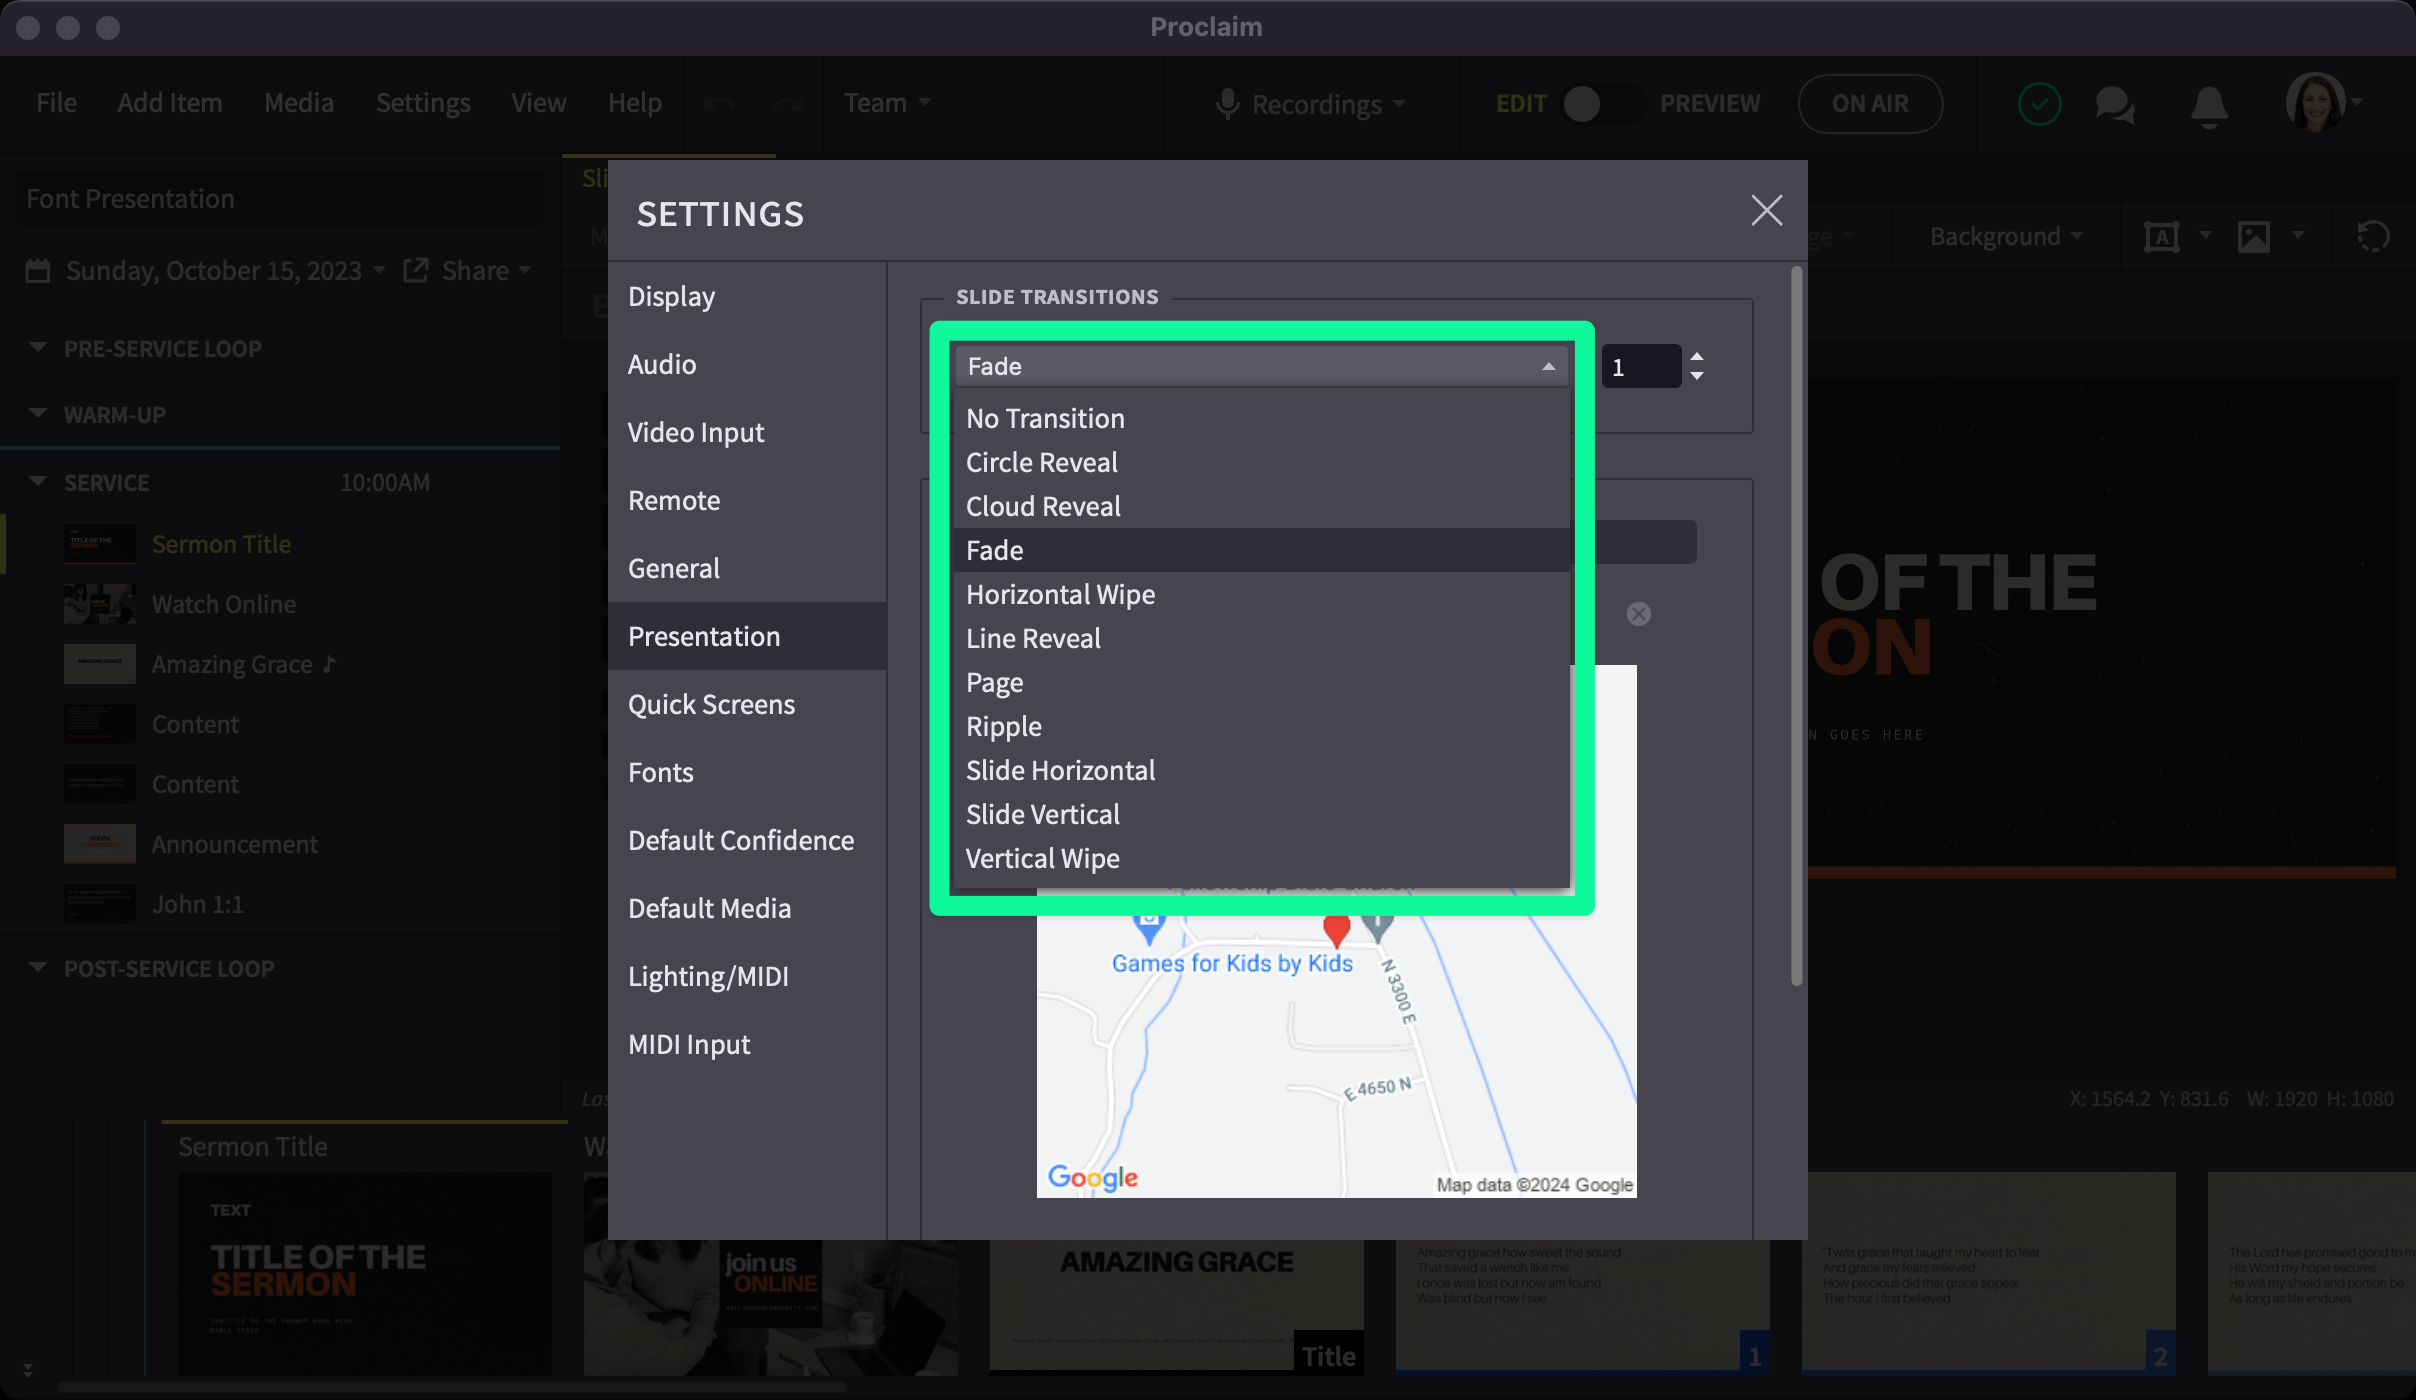This screenshot has width=2416, height=1400.
Task: Open the Add Item menu
Action: point(170,103)
